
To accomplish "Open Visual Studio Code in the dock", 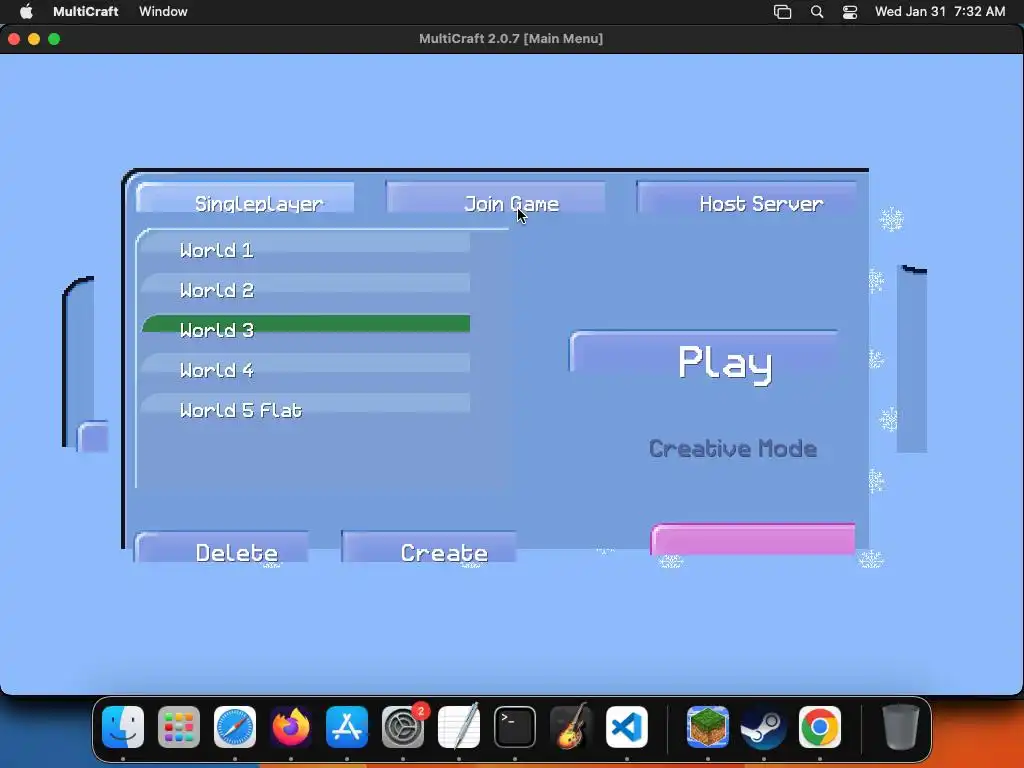I will (x=627, y=727).
